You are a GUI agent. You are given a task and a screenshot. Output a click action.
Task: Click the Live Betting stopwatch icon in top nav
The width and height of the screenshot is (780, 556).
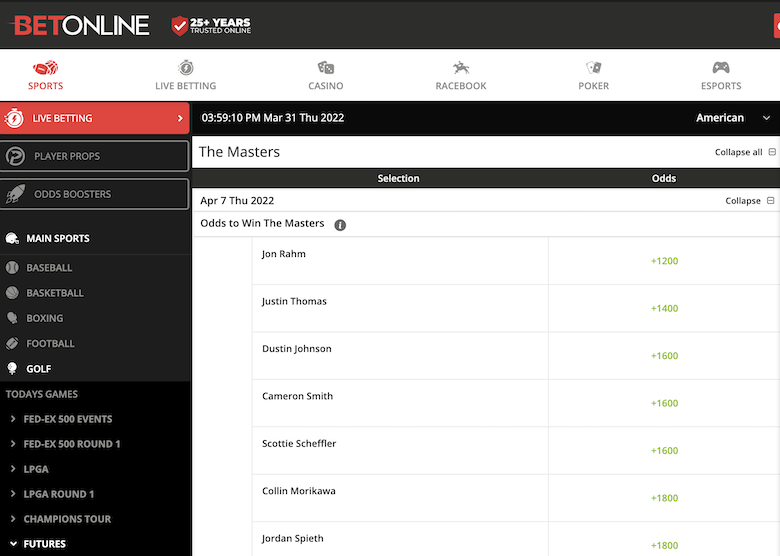(x=186, y=68)
